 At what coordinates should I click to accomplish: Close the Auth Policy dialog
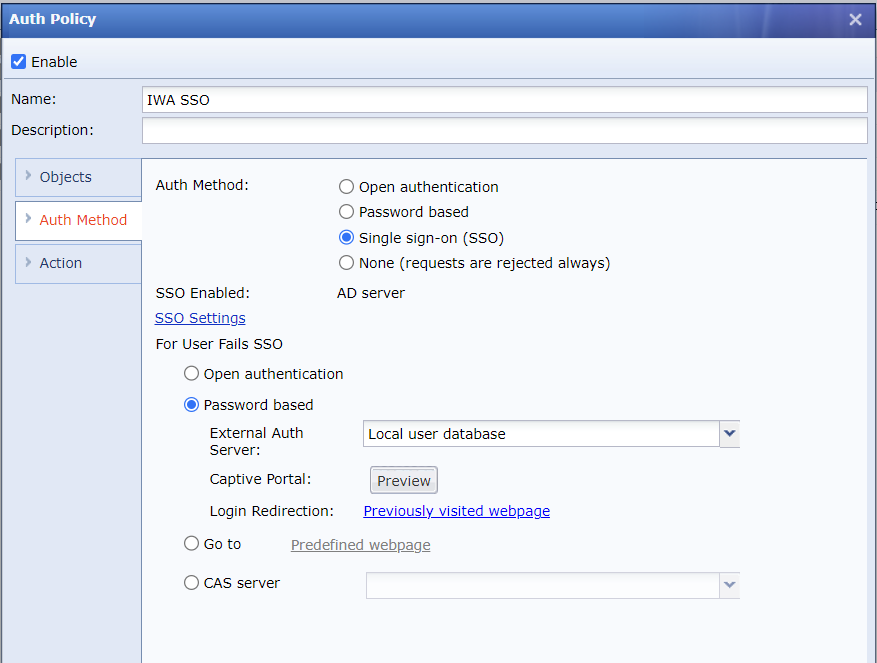855,19
